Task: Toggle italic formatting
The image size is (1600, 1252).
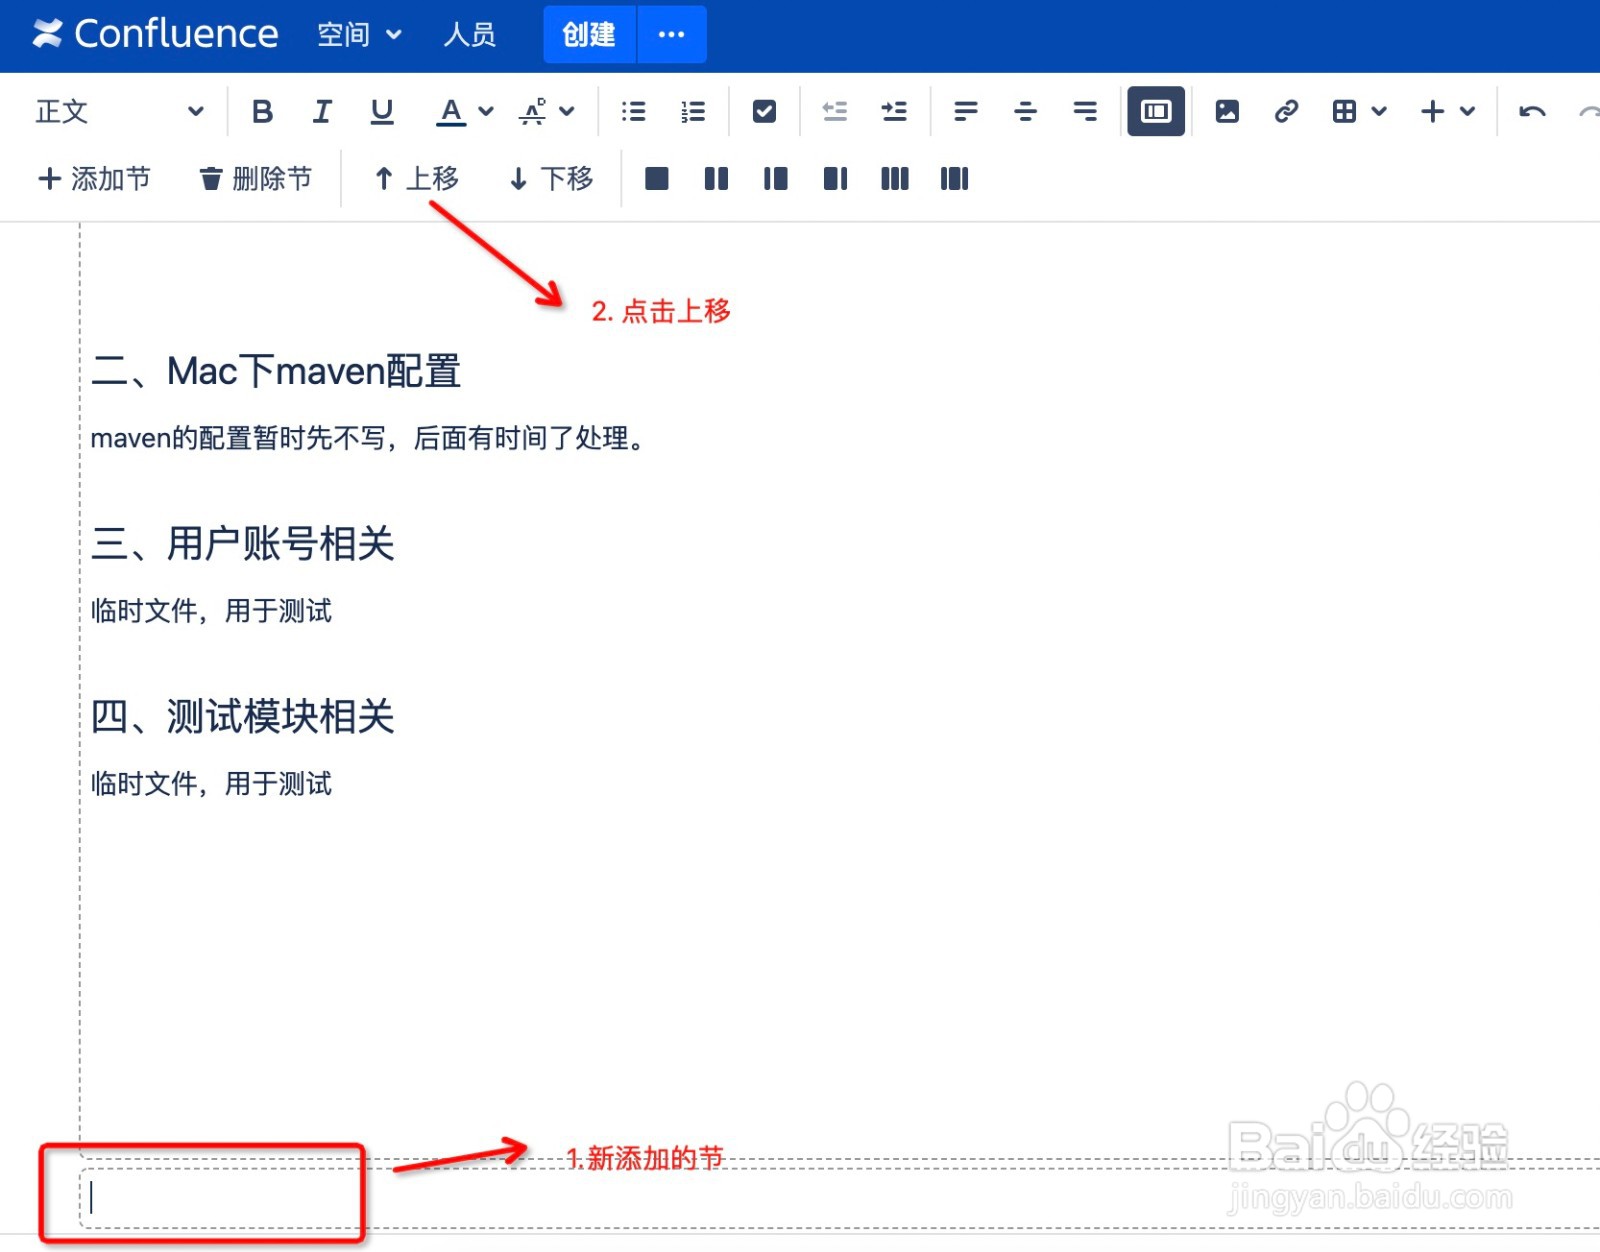Action: pyautogui.click(x=321, y=111)
